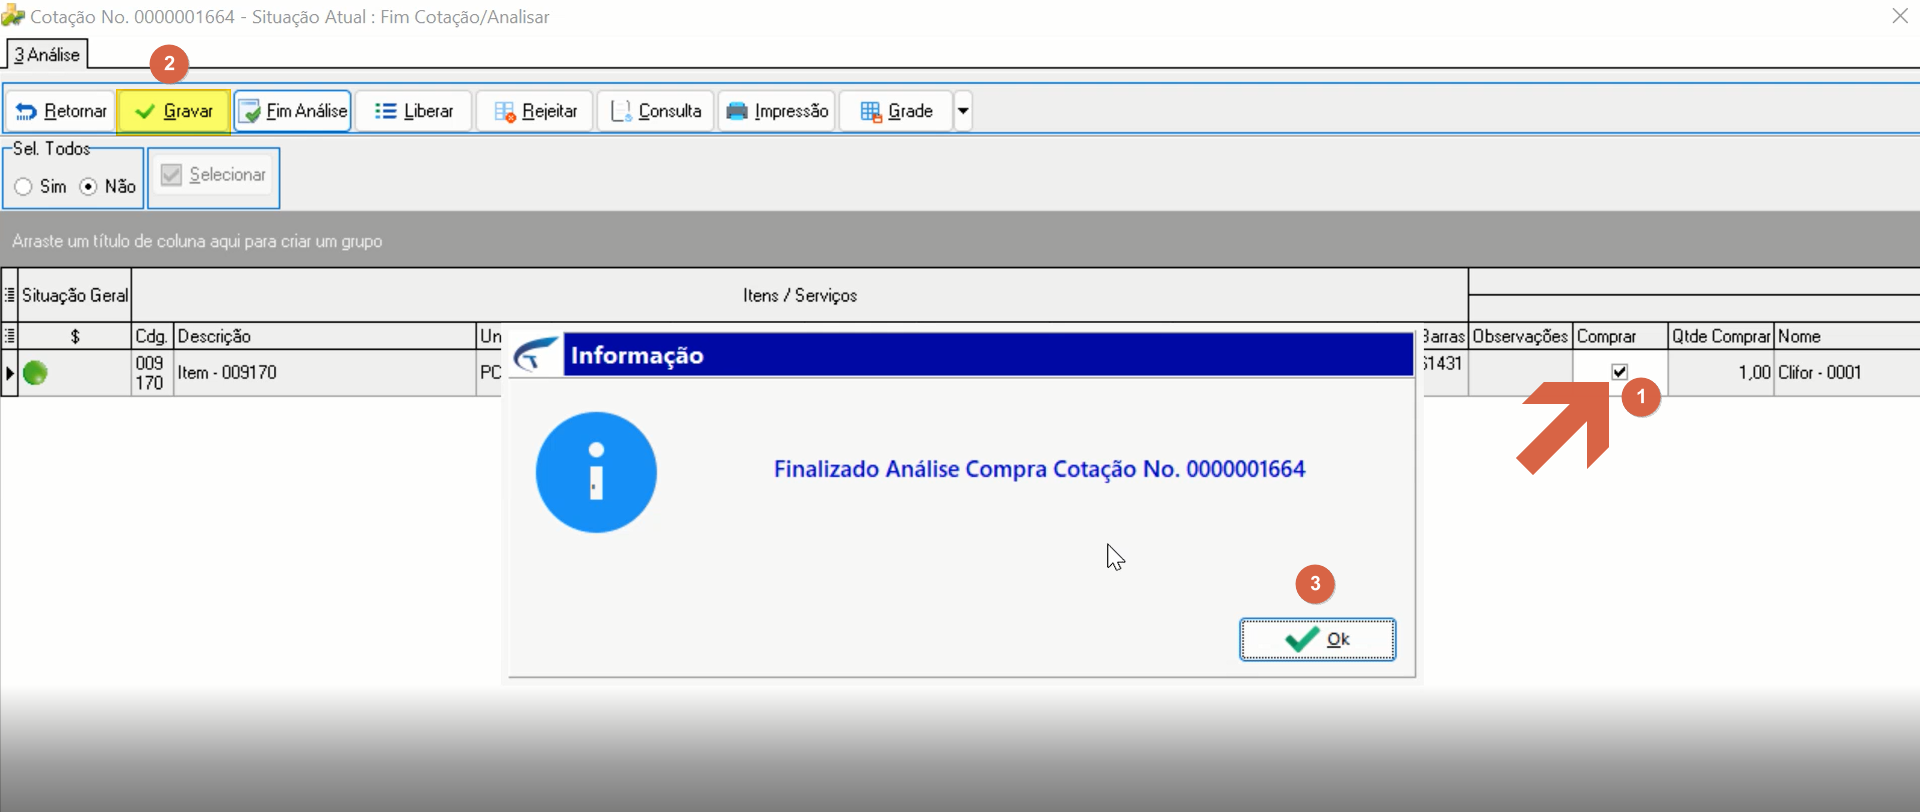Click the Itens / Serviços band header

point(800,295)
